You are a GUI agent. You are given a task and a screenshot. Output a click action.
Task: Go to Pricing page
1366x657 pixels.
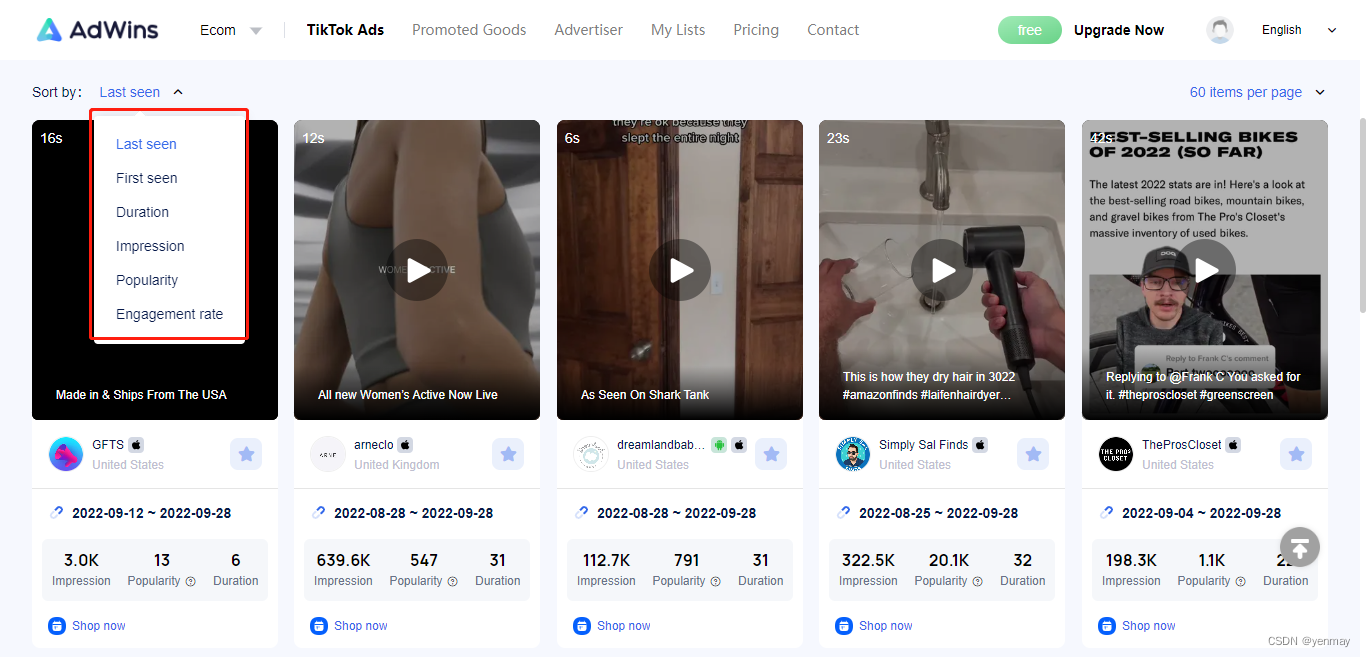756,30
